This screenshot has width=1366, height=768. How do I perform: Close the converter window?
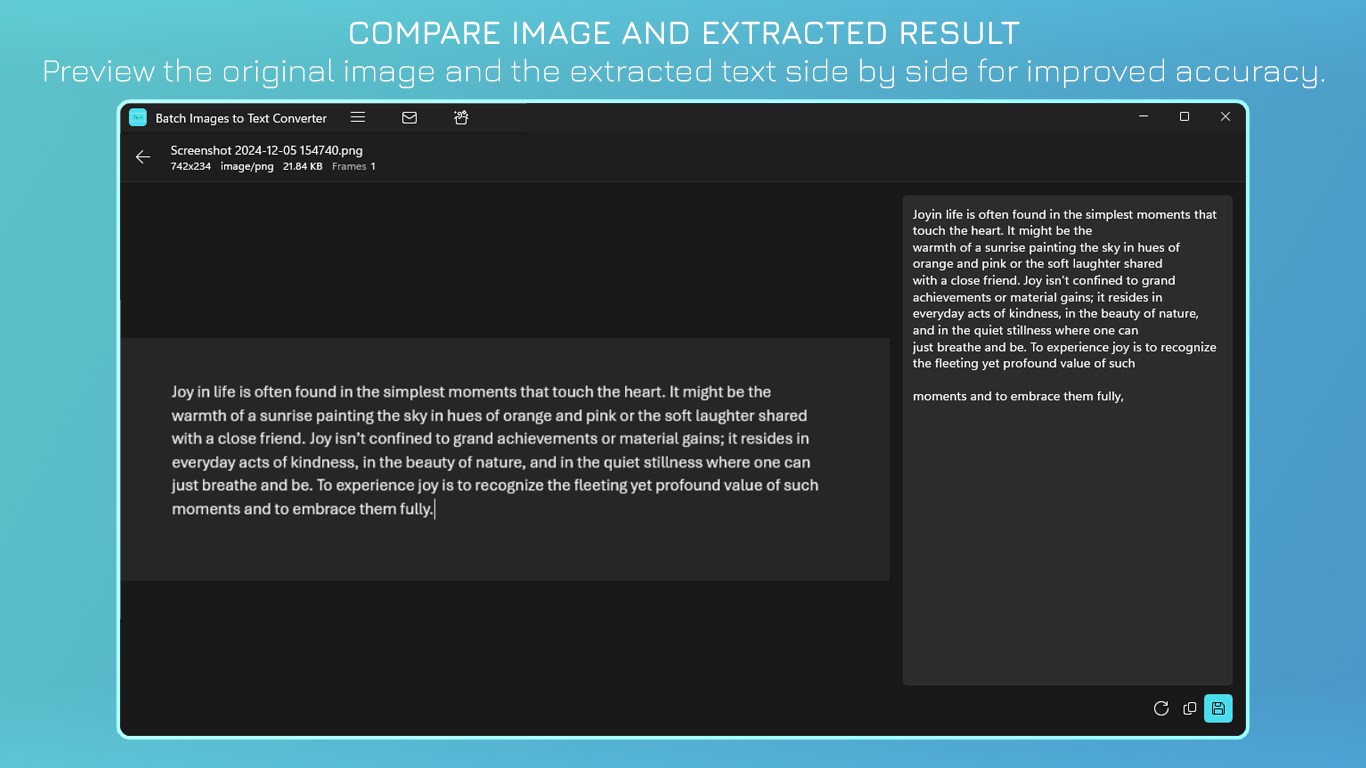(1225, 117)
